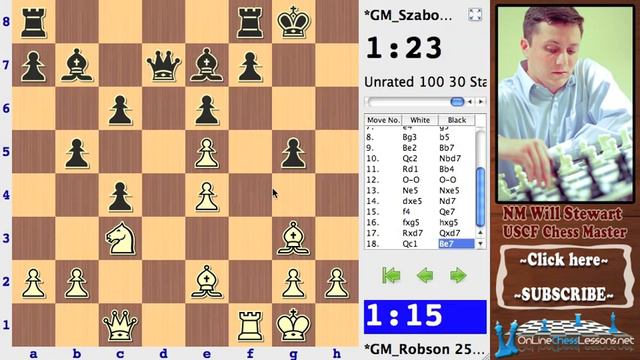
Task: Click the white clock showing 1:15
Action: [425, 316]
